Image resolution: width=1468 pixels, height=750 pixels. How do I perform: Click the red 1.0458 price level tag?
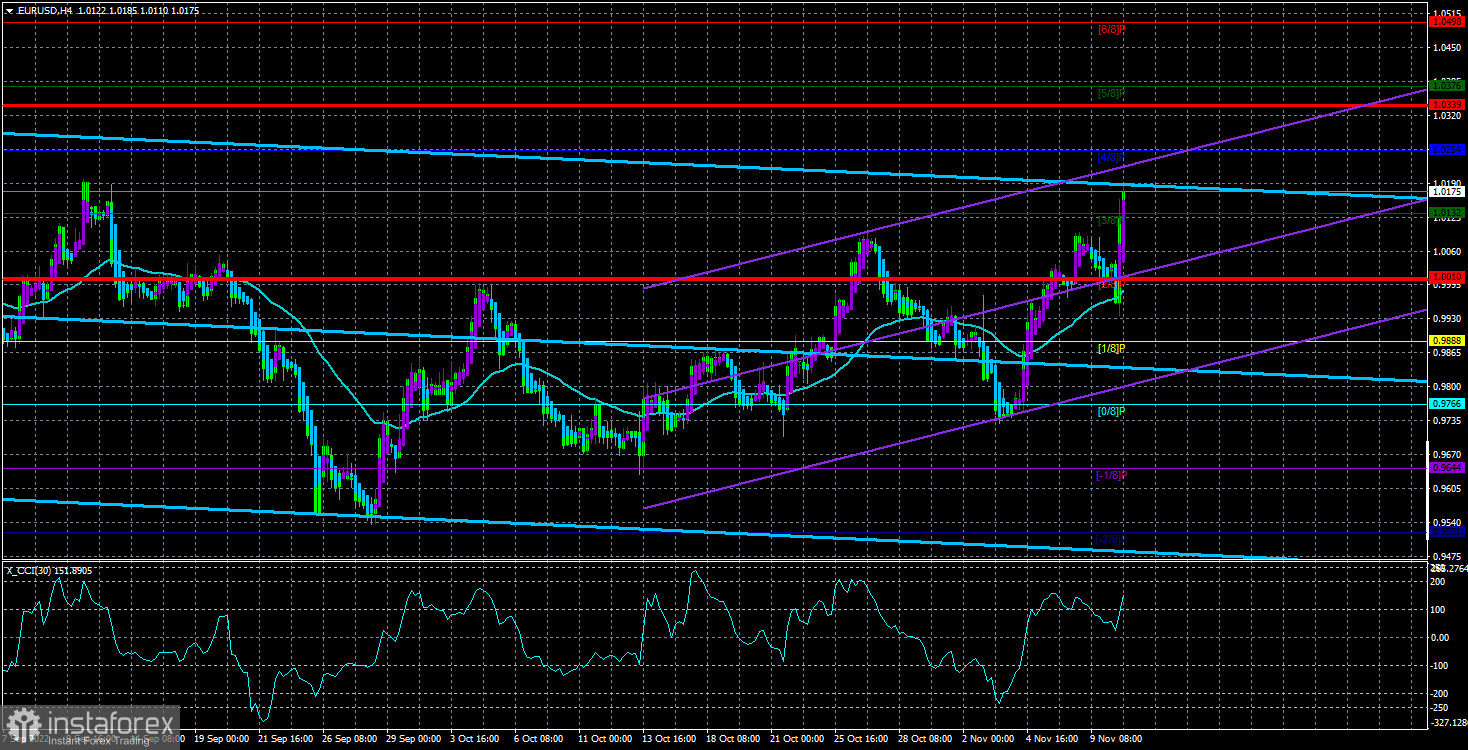click(1446, 21)
